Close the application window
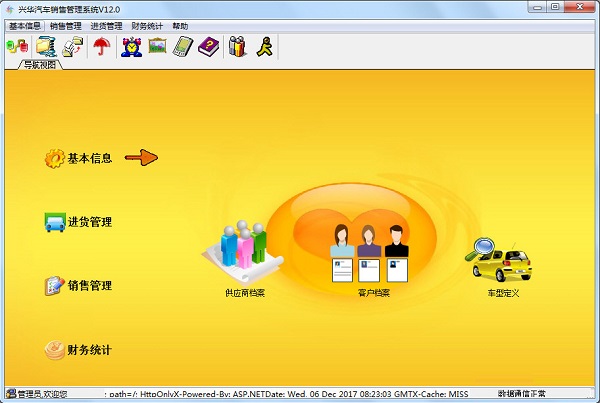Screen dimensions: 600x403 click(x=580, y=7)
